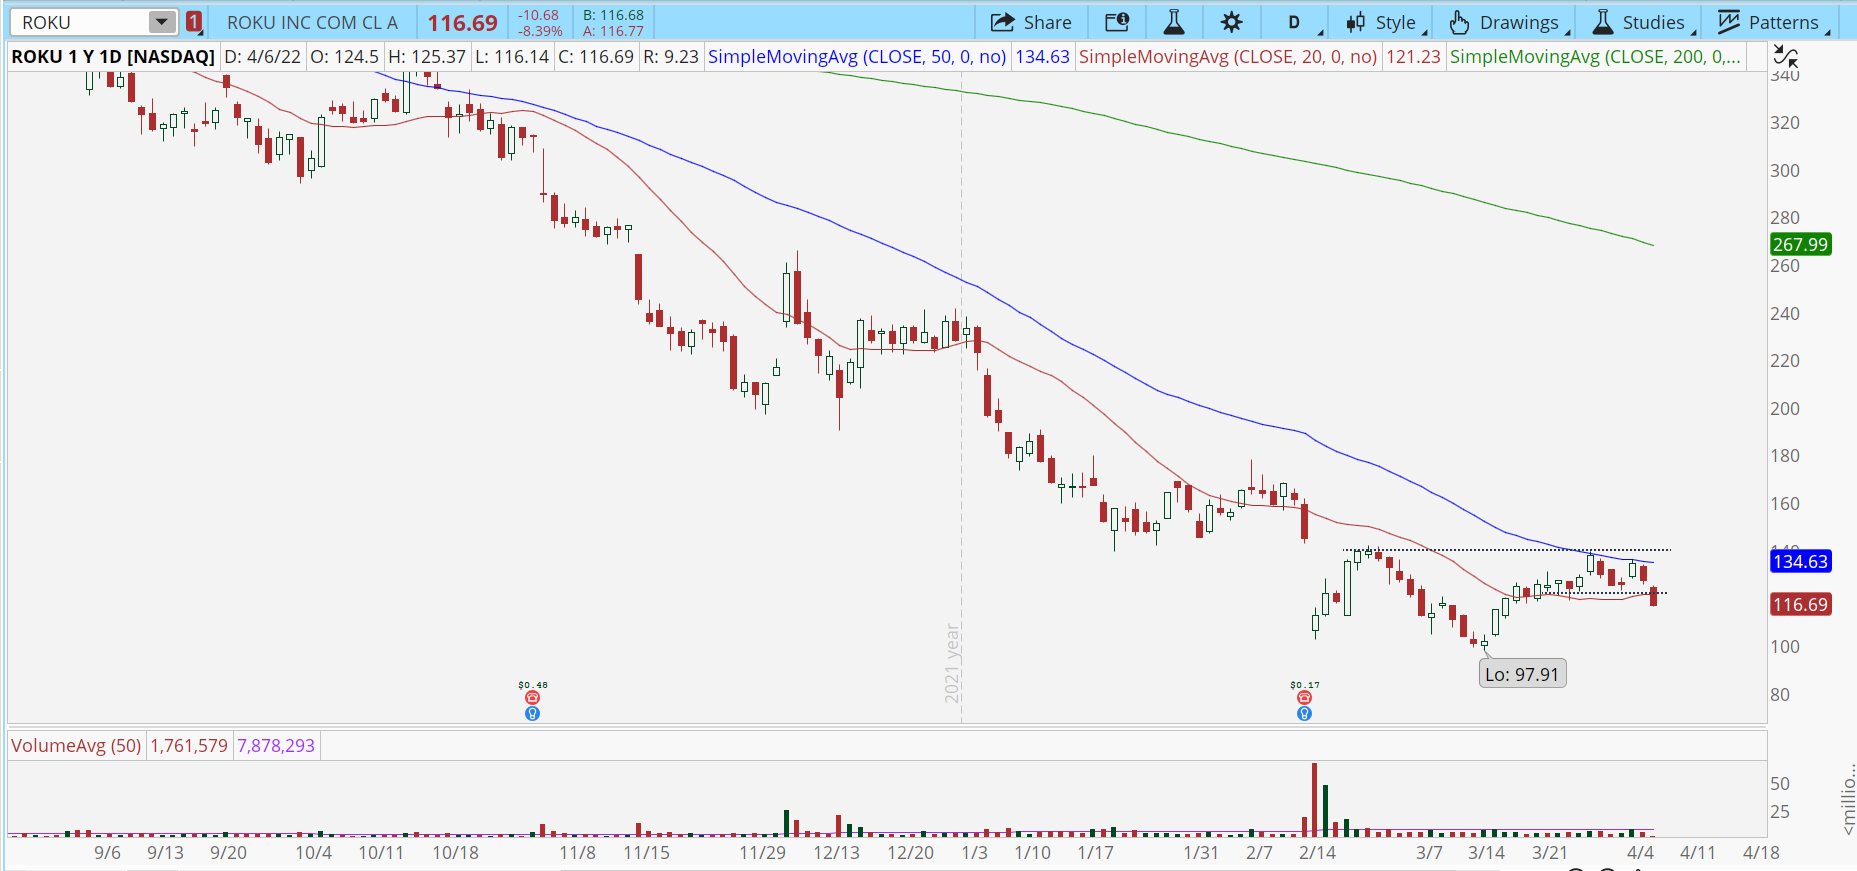Click the earnings phone icon near 2/14
The height and width of the screenshot is (871, 1857).
click(1304, 698)
